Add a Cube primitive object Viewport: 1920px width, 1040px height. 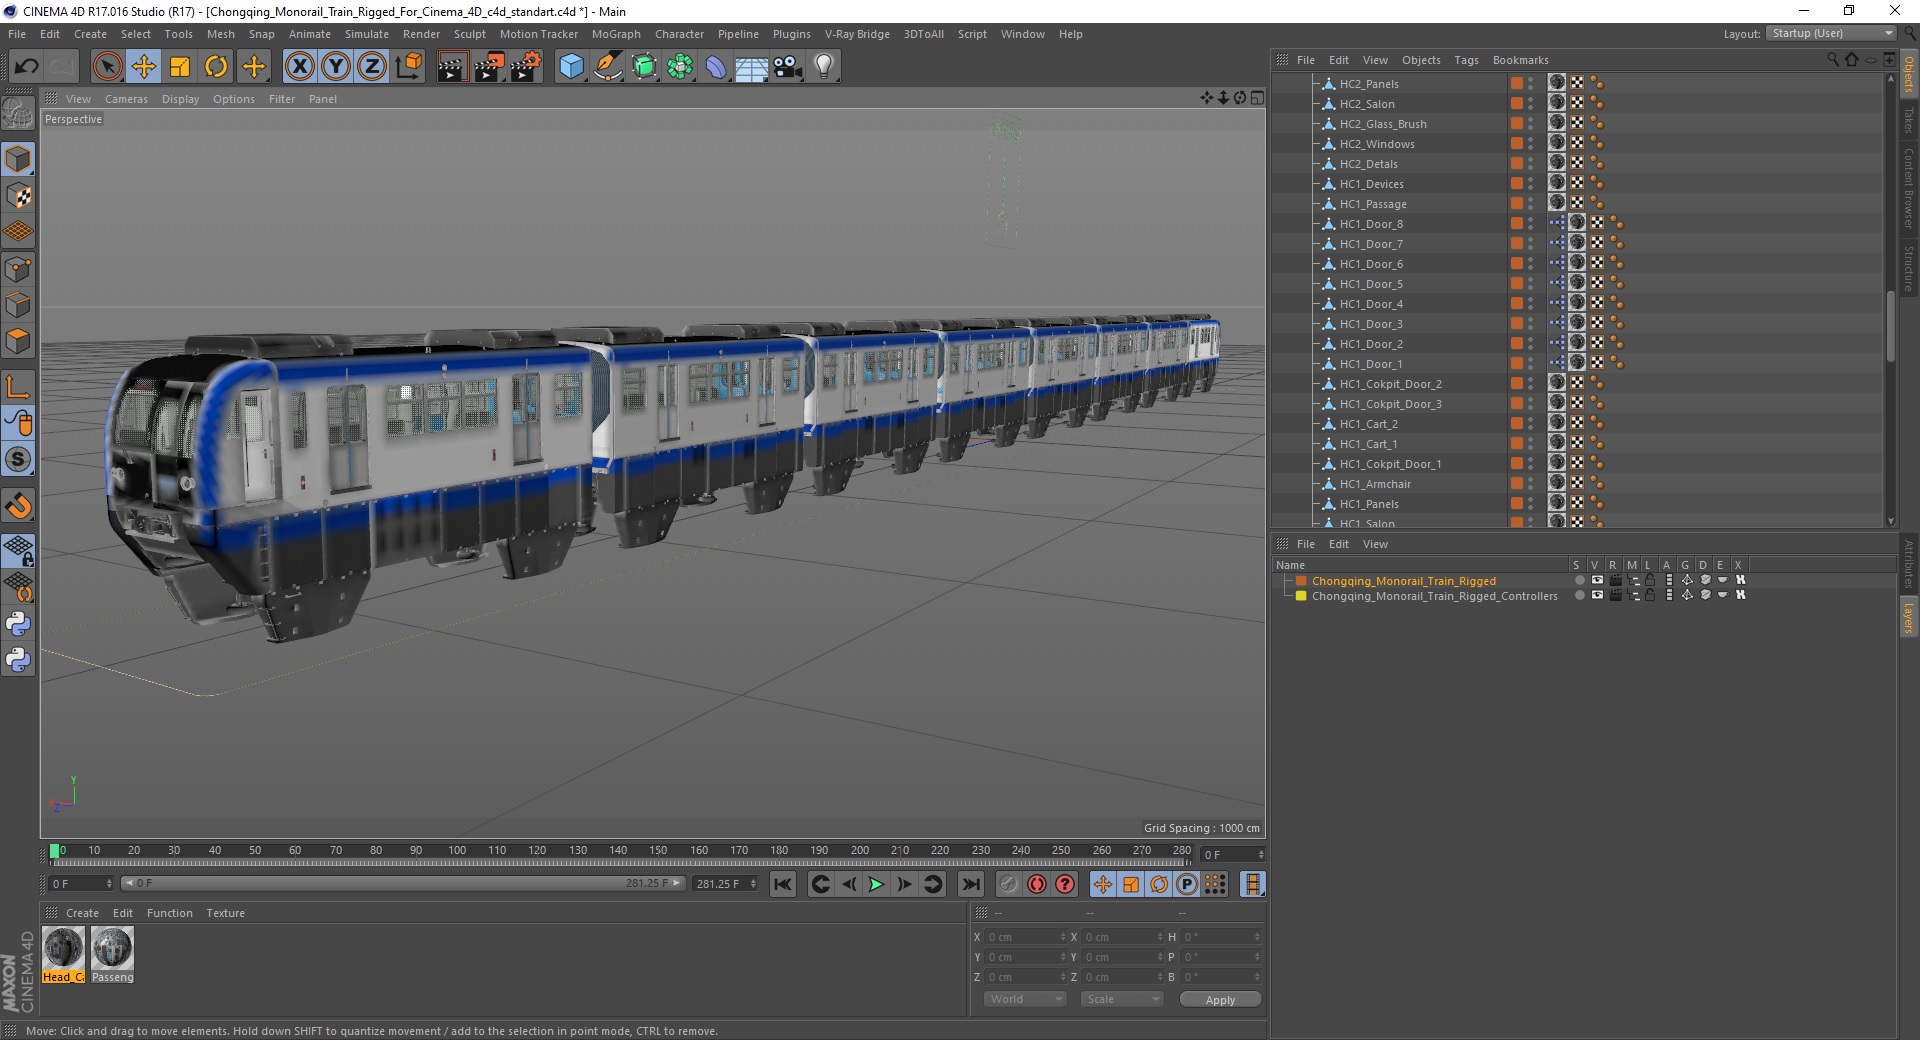pos(571,67)
